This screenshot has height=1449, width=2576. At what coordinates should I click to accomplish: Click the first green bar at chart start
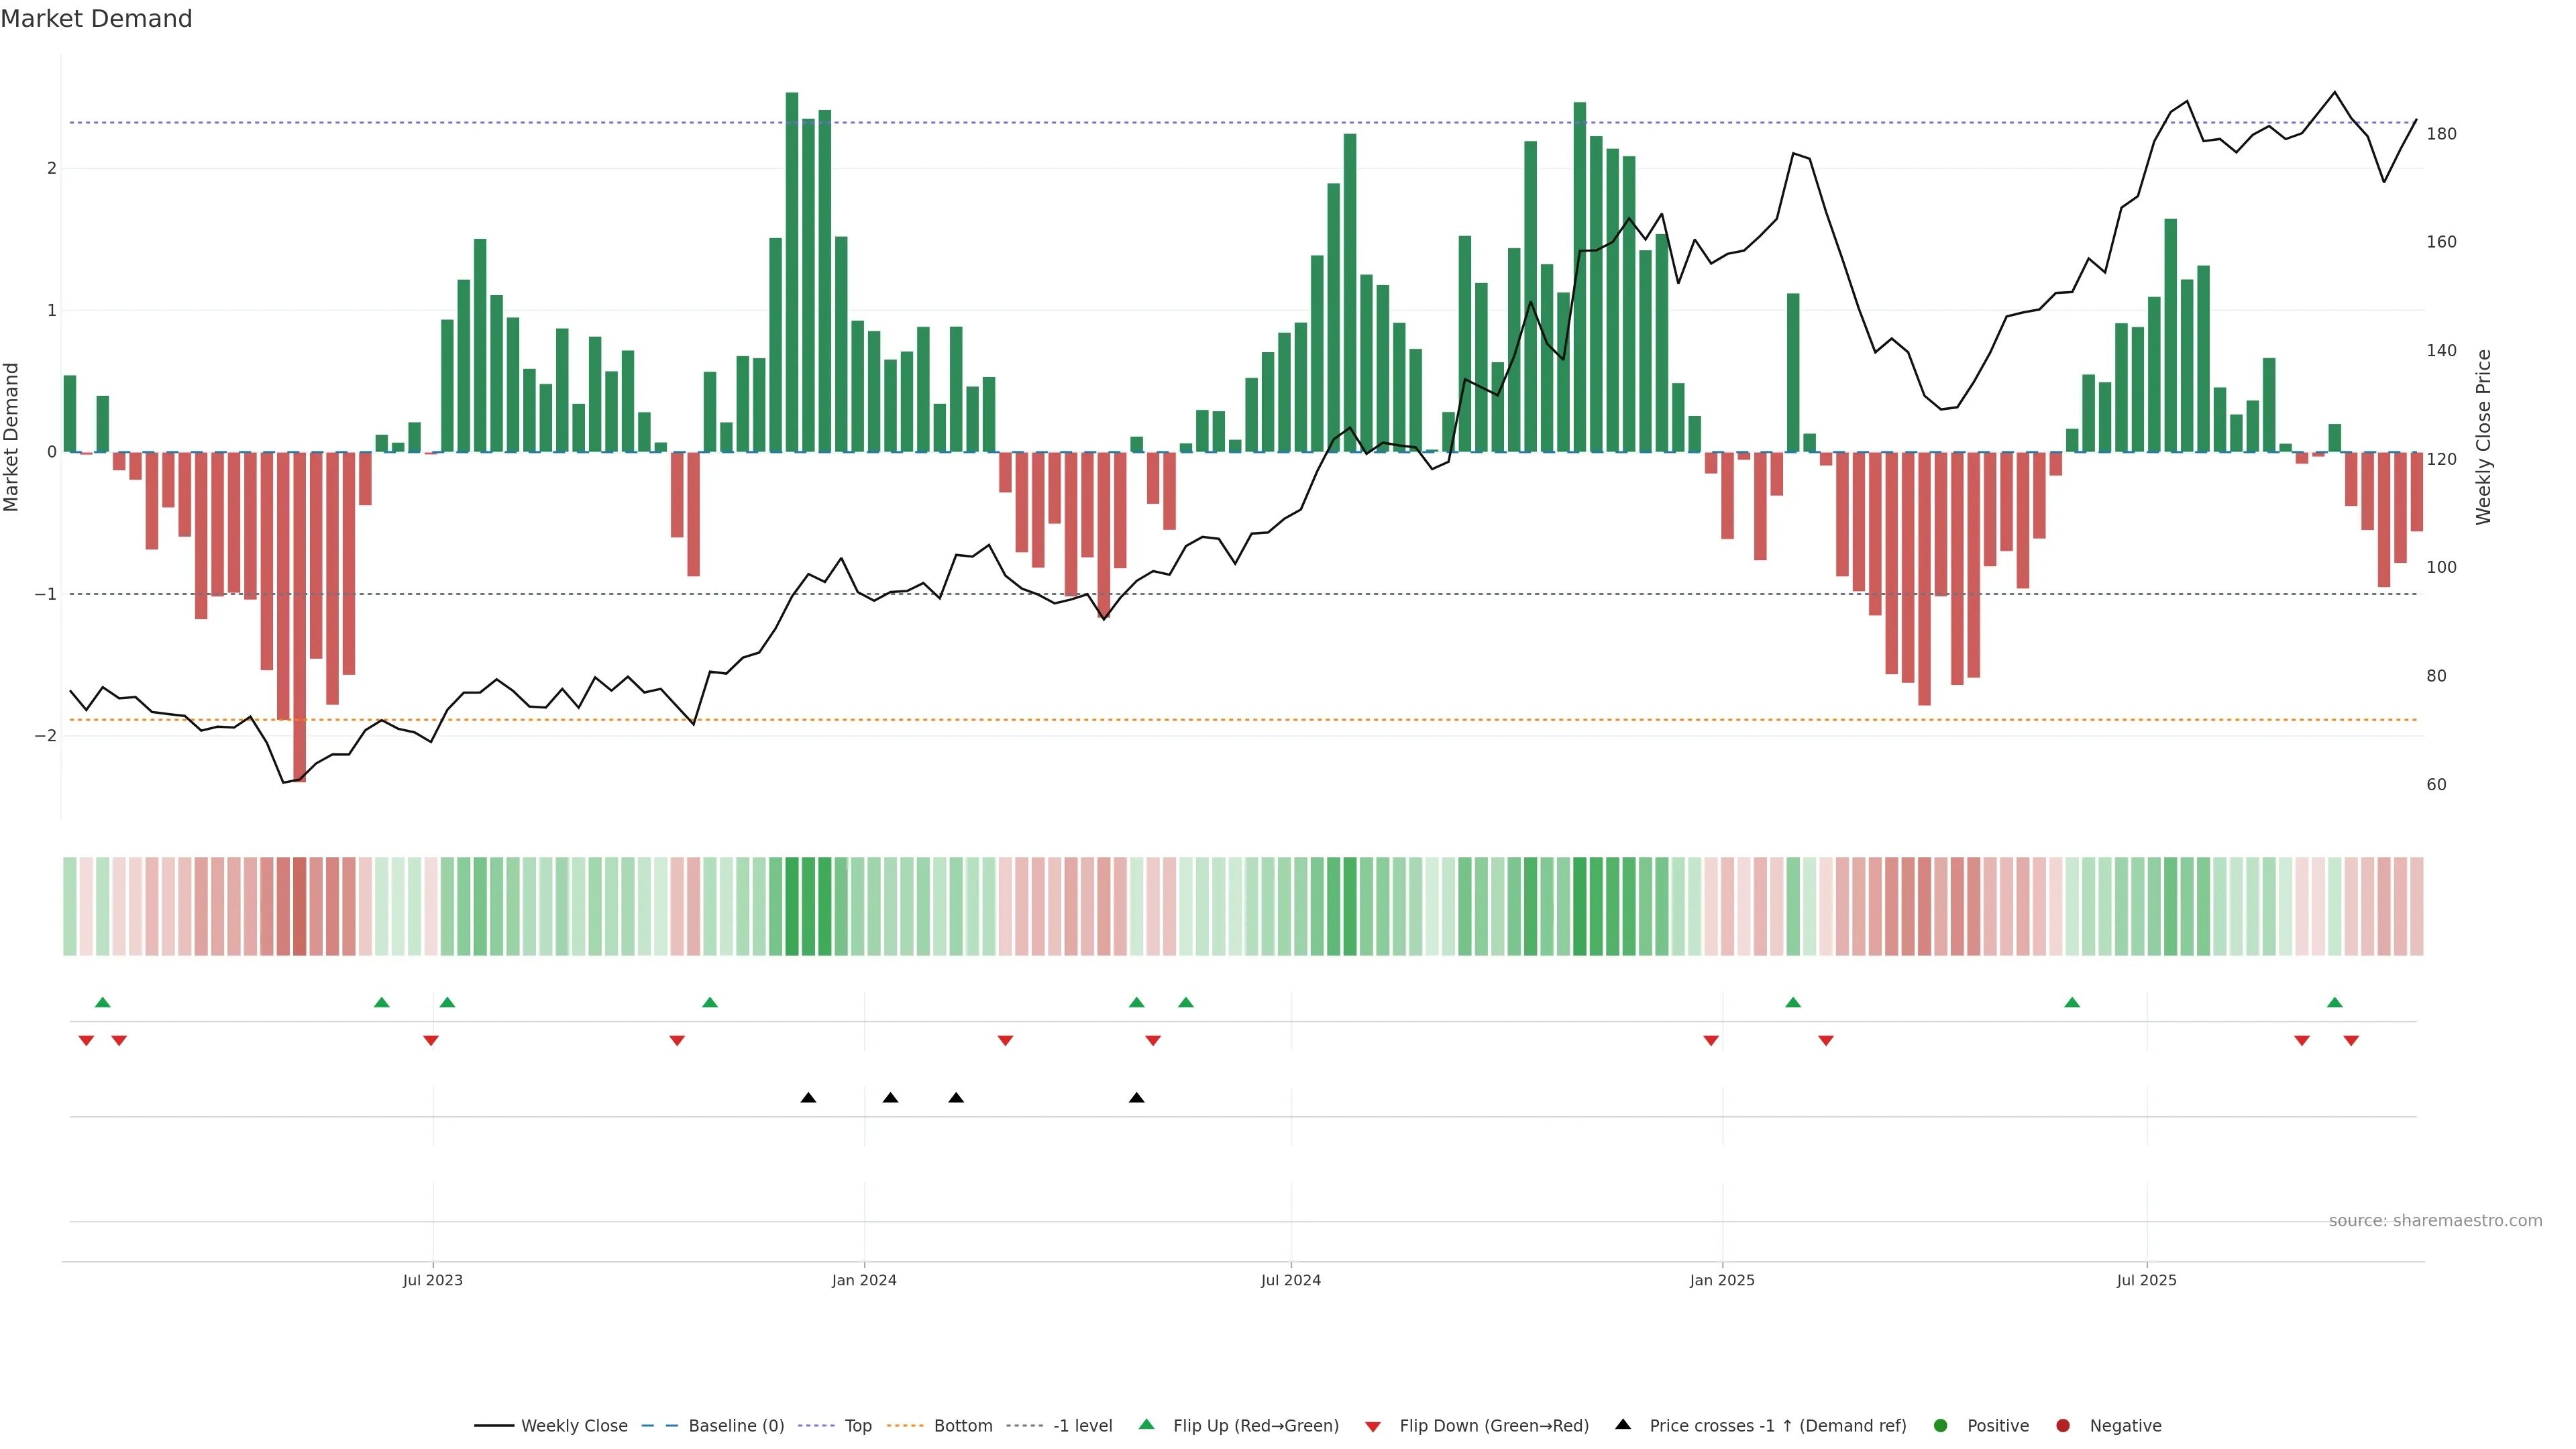70,414
